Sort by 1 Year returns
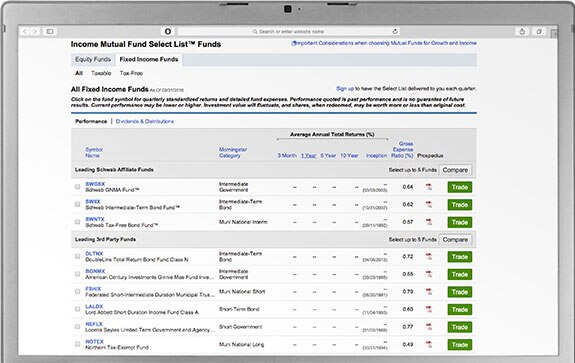 (x=308, y=155)
